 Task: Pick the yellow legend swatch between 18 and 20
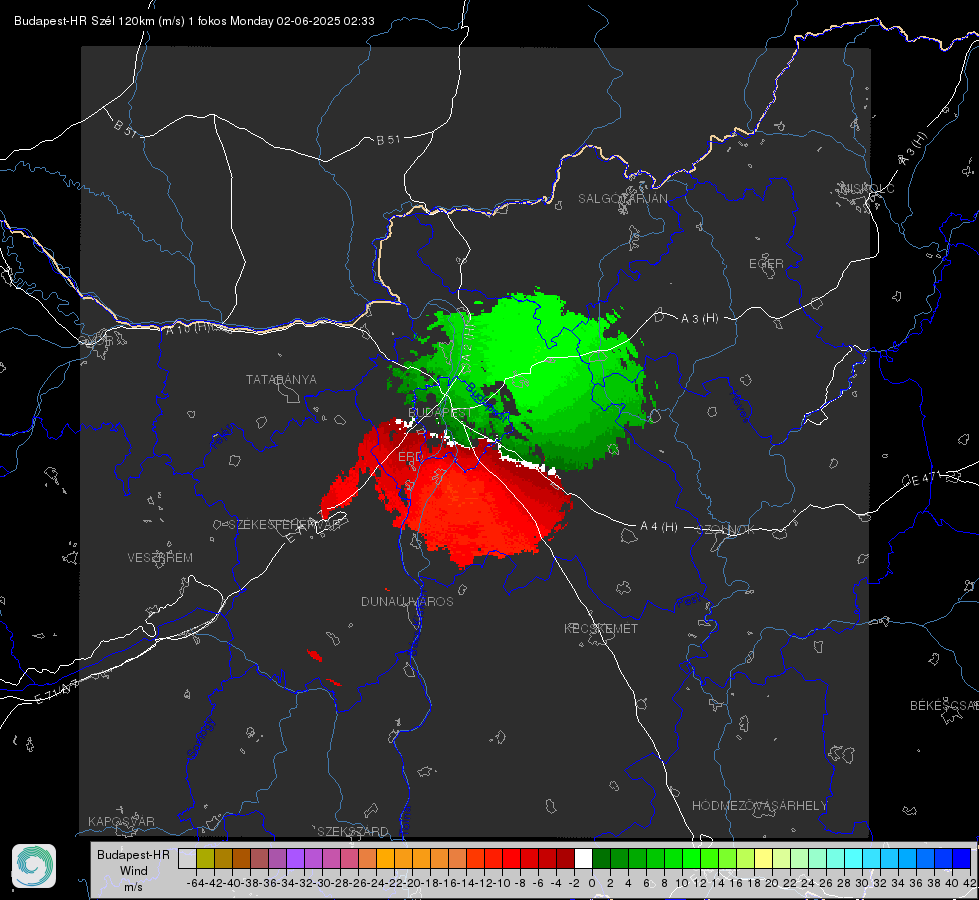[x=764, y=858]
